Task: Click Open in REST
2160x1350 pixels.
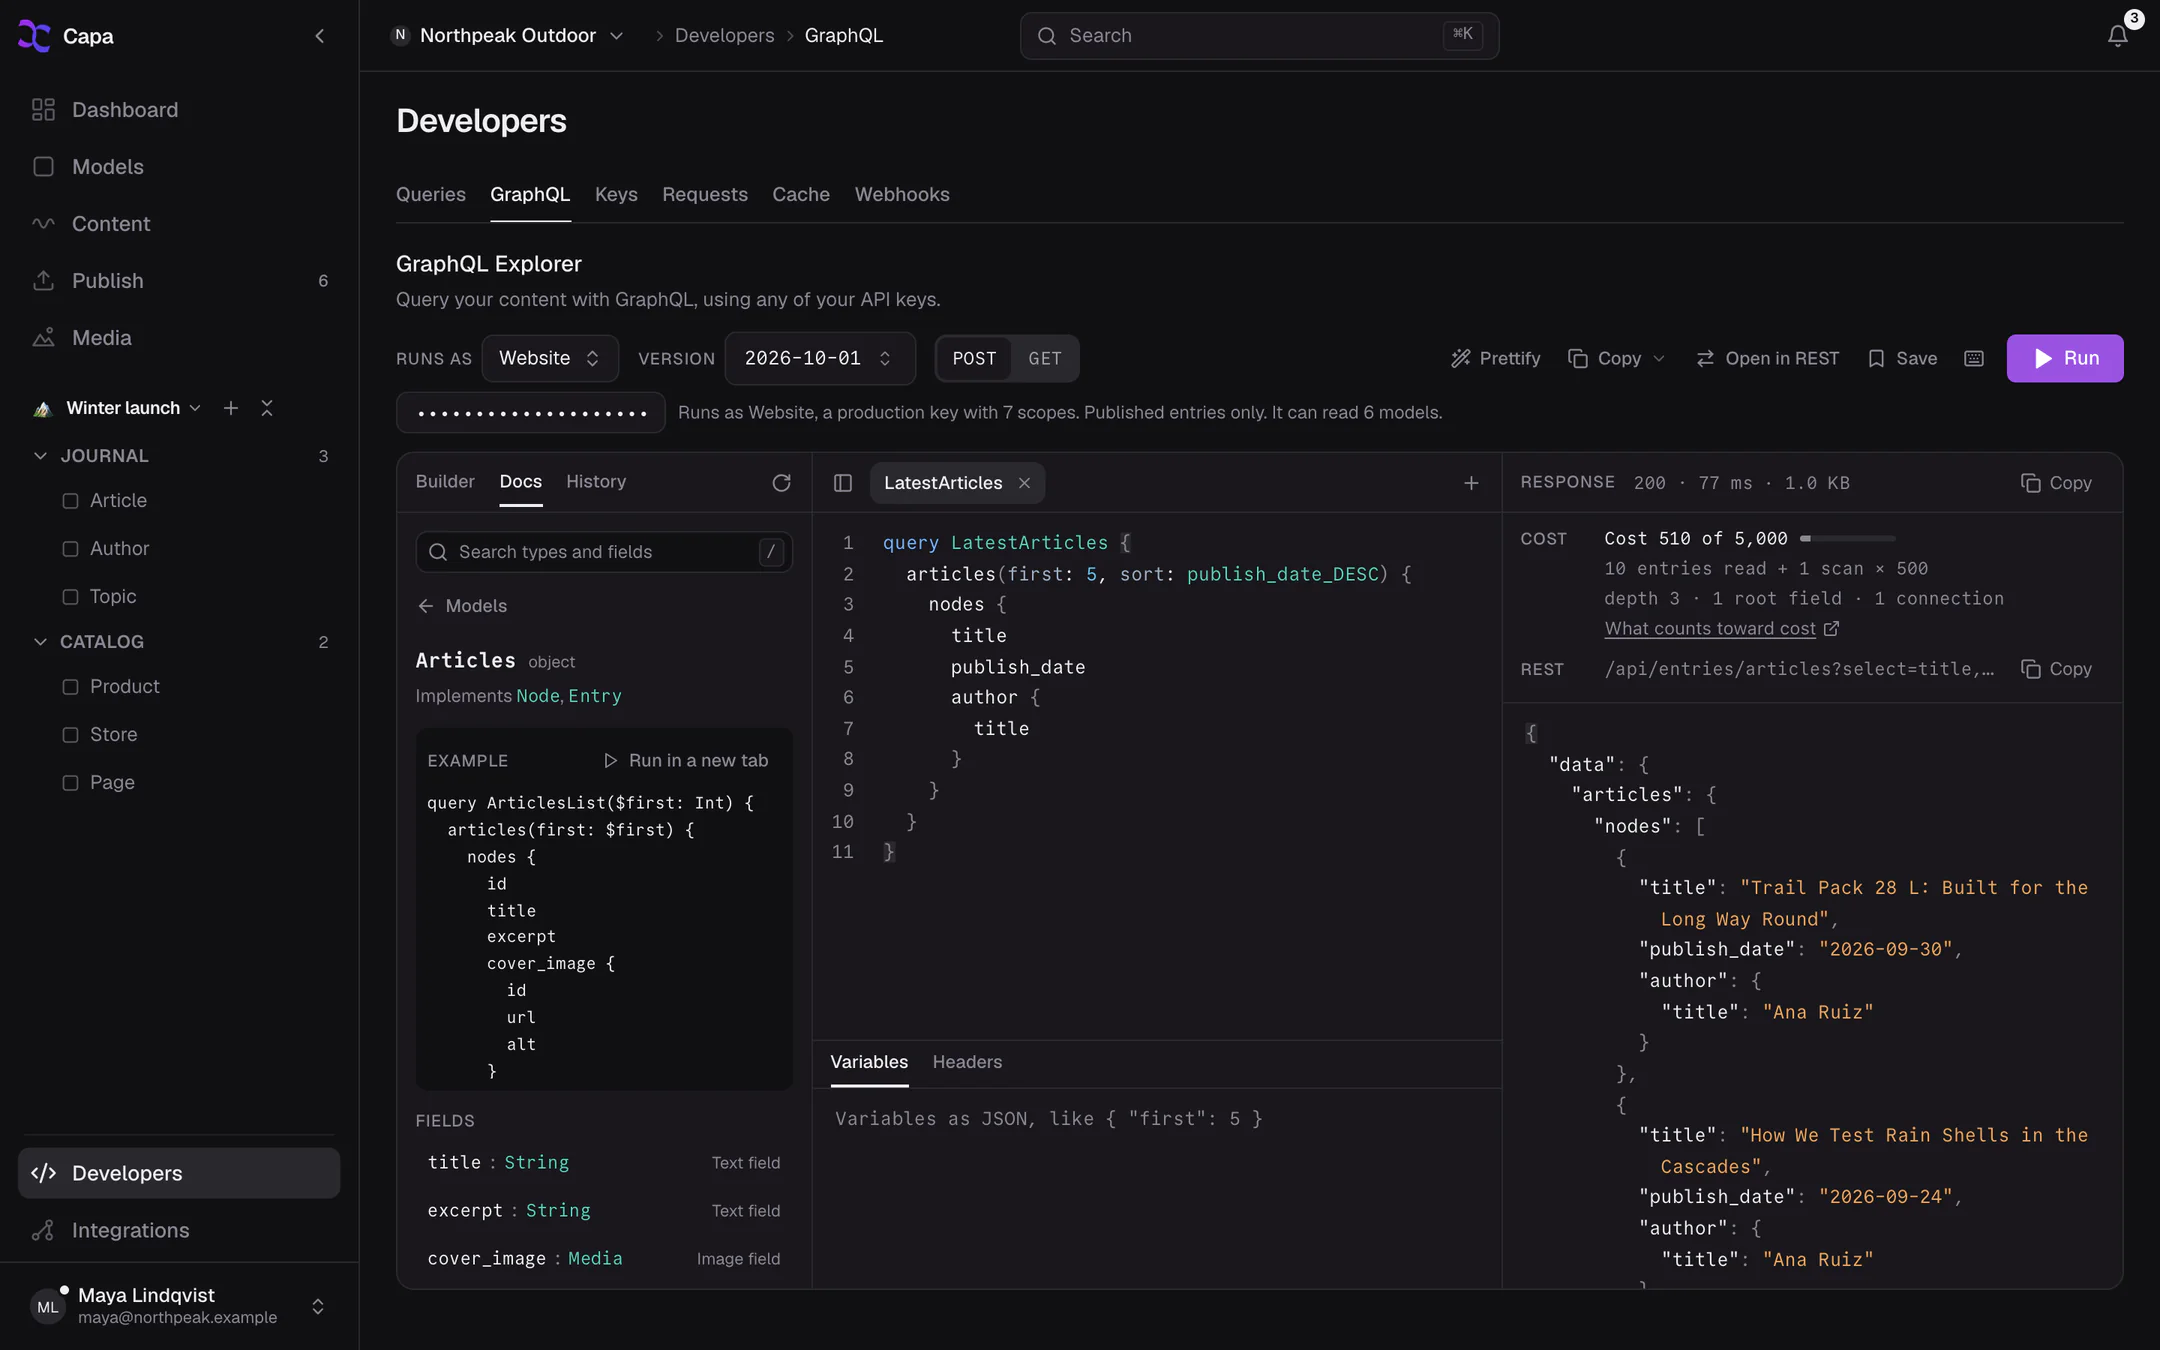Action: 1768,358
